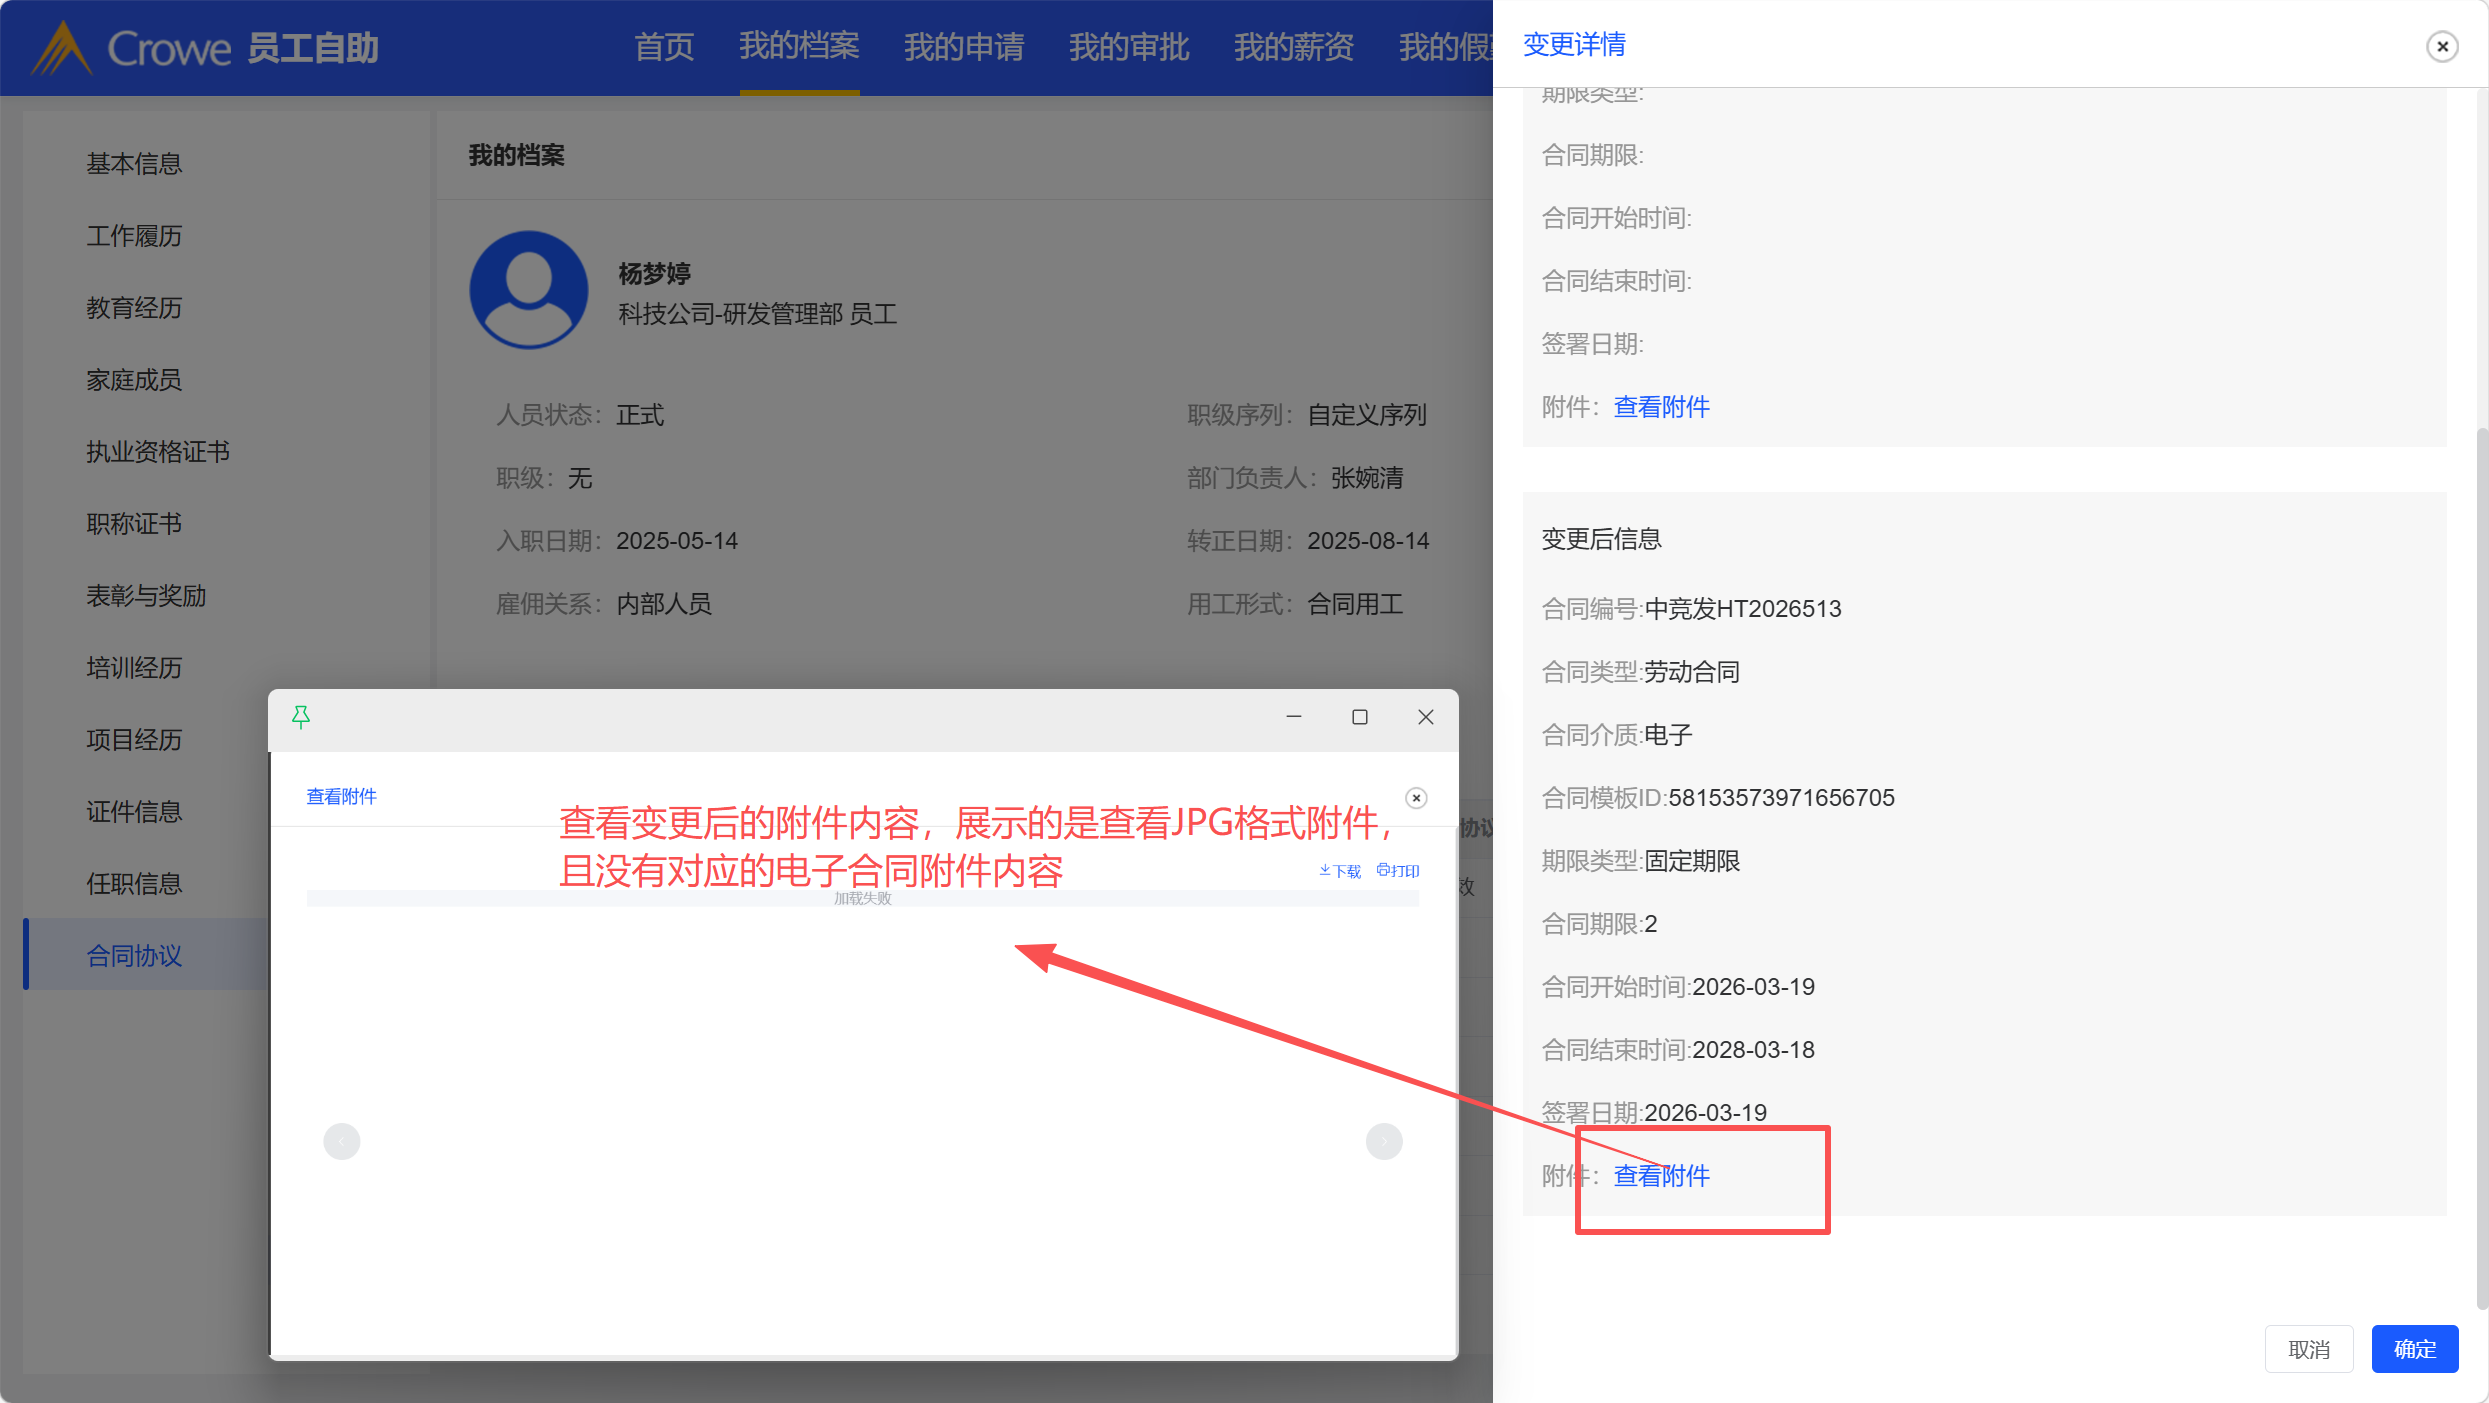The width and height of the screenshot is (2489, 1403).
Task: Open the upper 查看附件 link before the changes
Action: tap(1661, 407)
